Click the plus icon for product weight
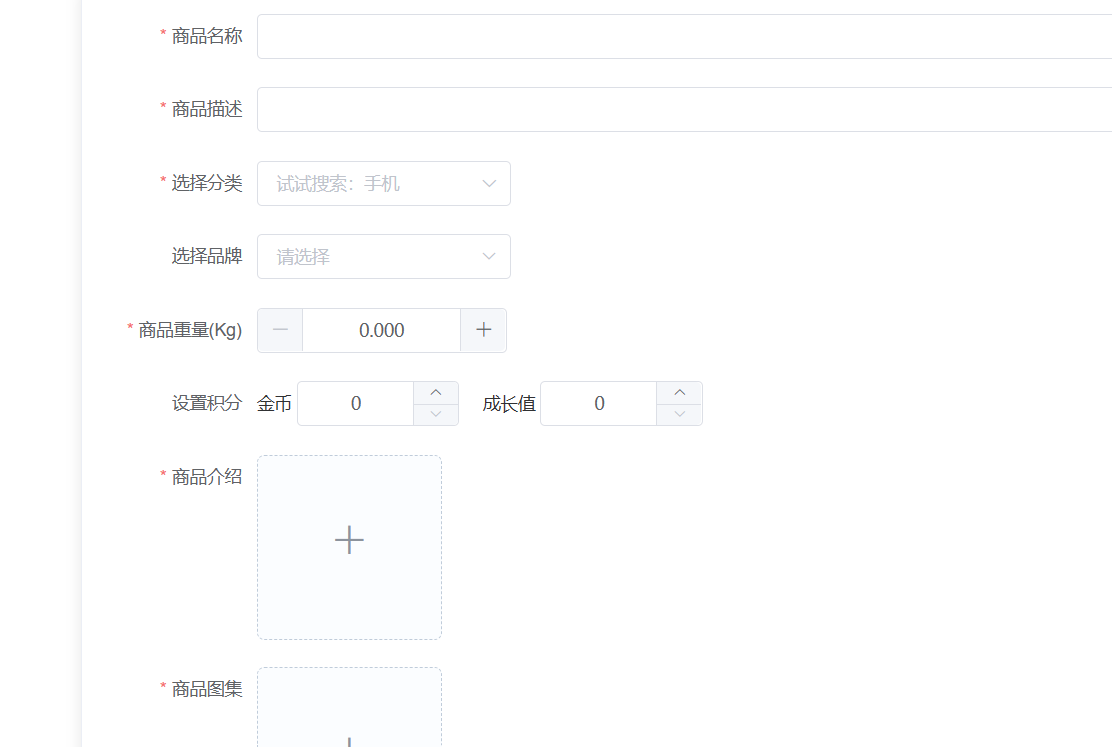 (x=484, y=330)
